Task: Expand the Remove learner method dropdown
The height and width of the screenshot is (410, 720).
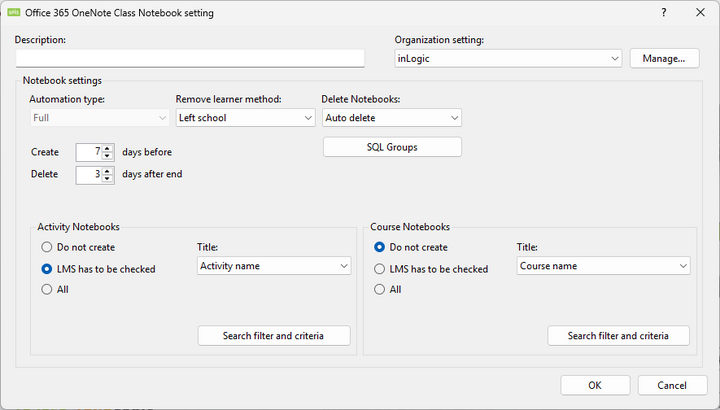Action: pyautogui.click(x=245, y=118)
